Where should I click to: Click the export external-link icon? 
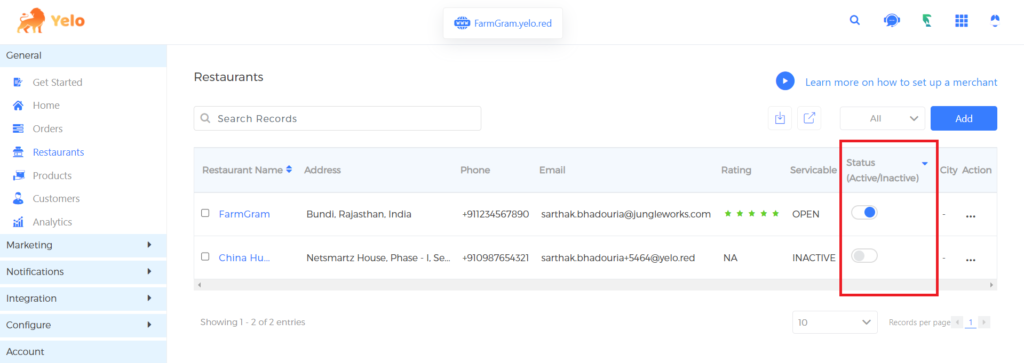(809, 118)
